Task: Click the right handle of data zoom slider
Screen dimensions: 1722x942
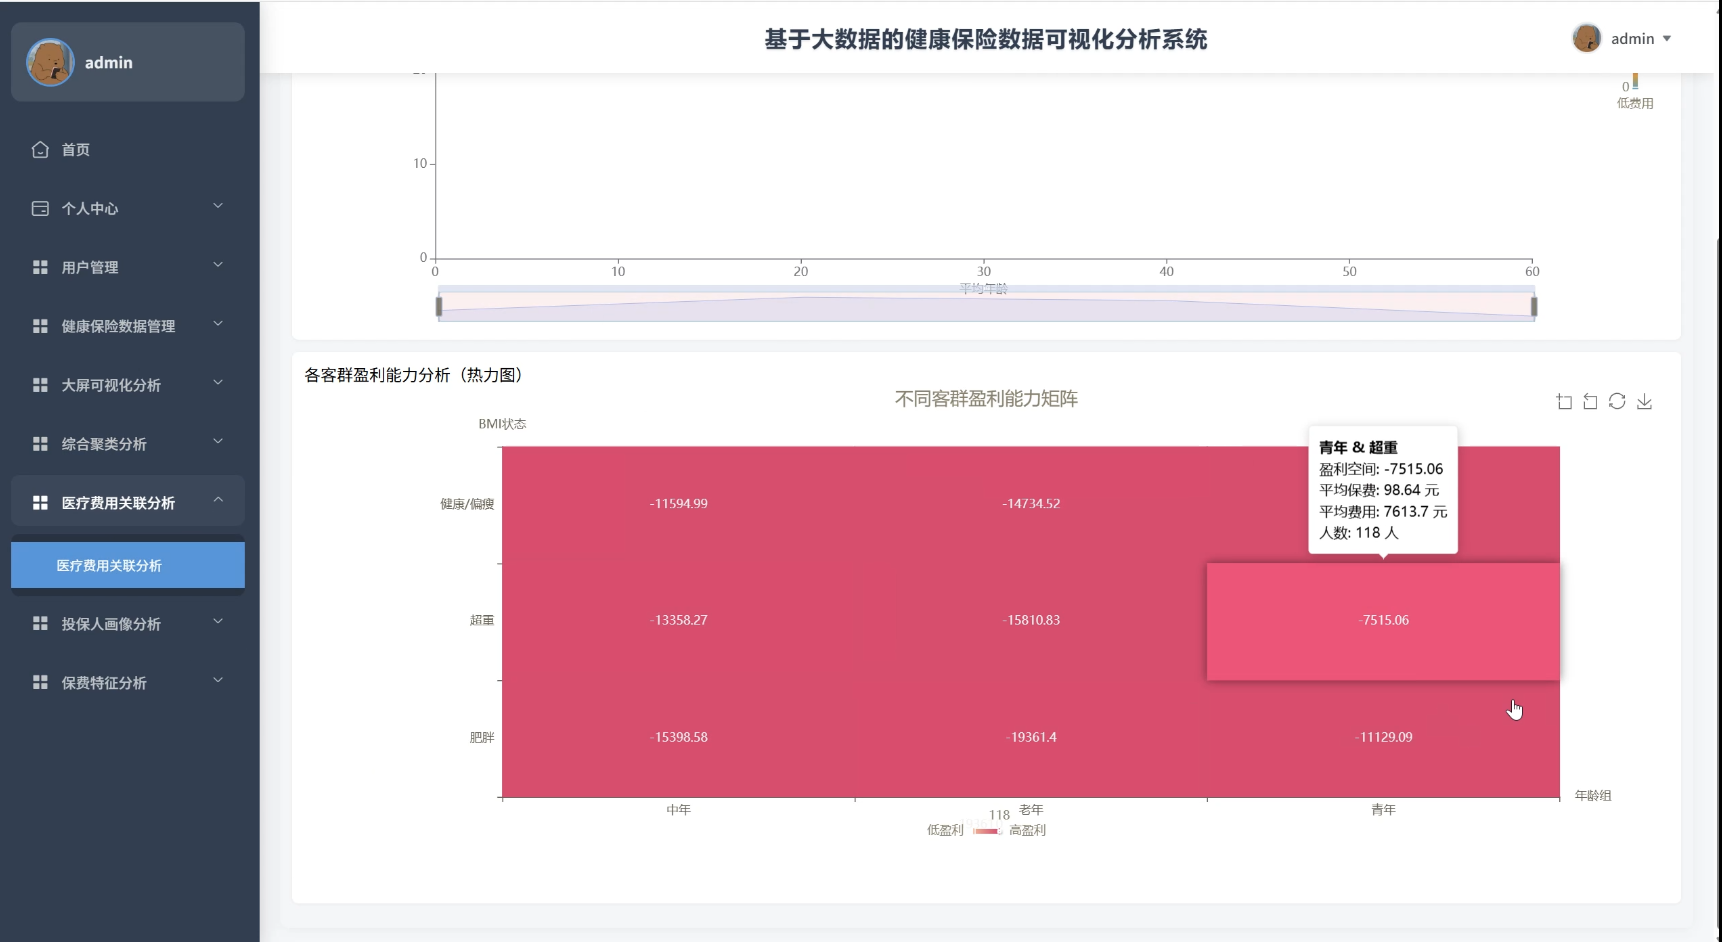Action: click(x=1534, y=306)
